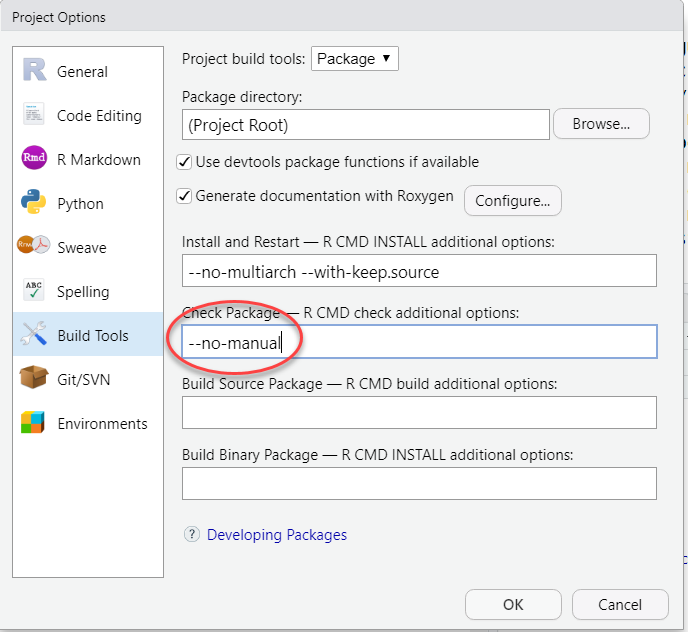
Task: Click the help question mark icon
Action: point(192,535)
